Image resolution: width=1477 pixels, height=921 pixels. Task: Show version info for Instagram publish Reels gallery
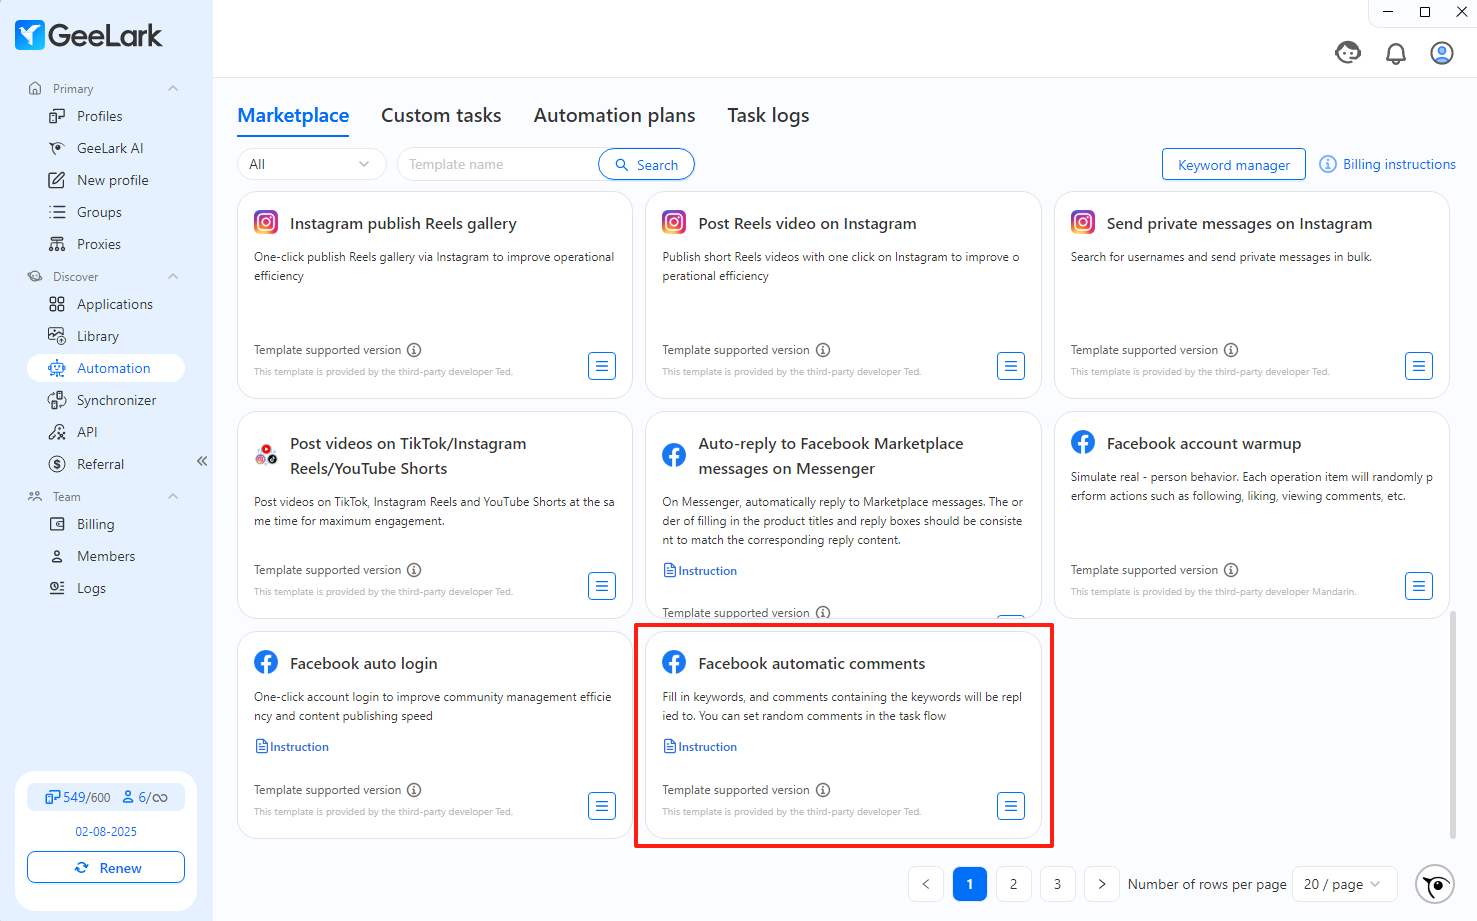pyautogui.click(x=414, y=350)
